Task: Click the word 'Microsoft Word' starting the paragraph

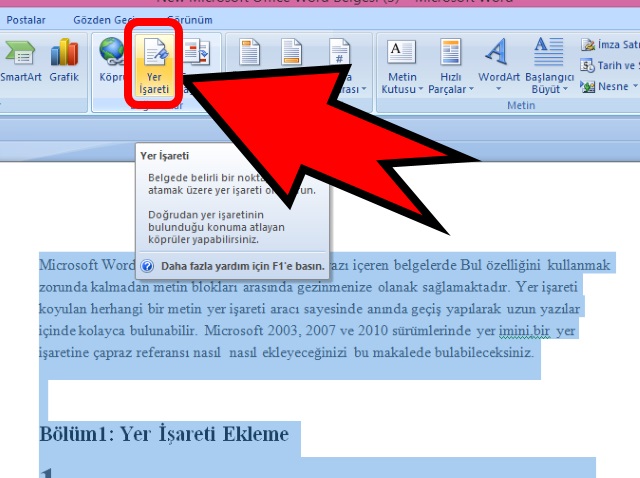Action: 87,265
